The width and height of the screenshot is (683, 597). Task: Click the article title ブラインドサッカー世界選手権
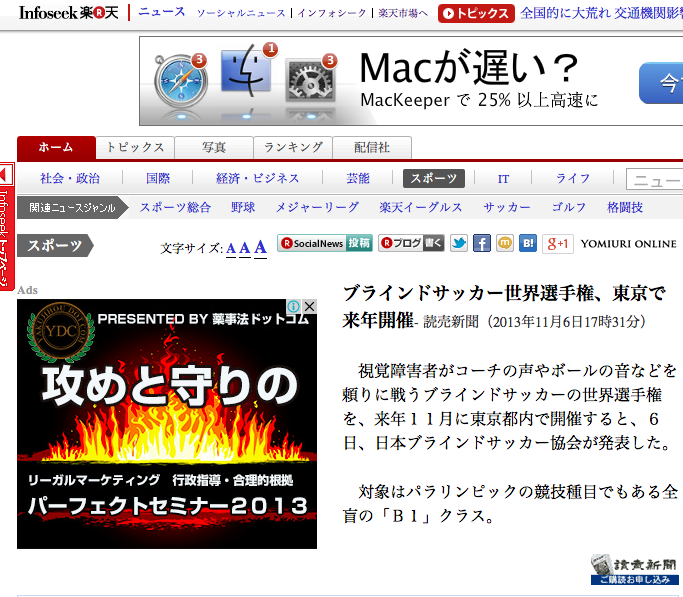tap(504, 307)
